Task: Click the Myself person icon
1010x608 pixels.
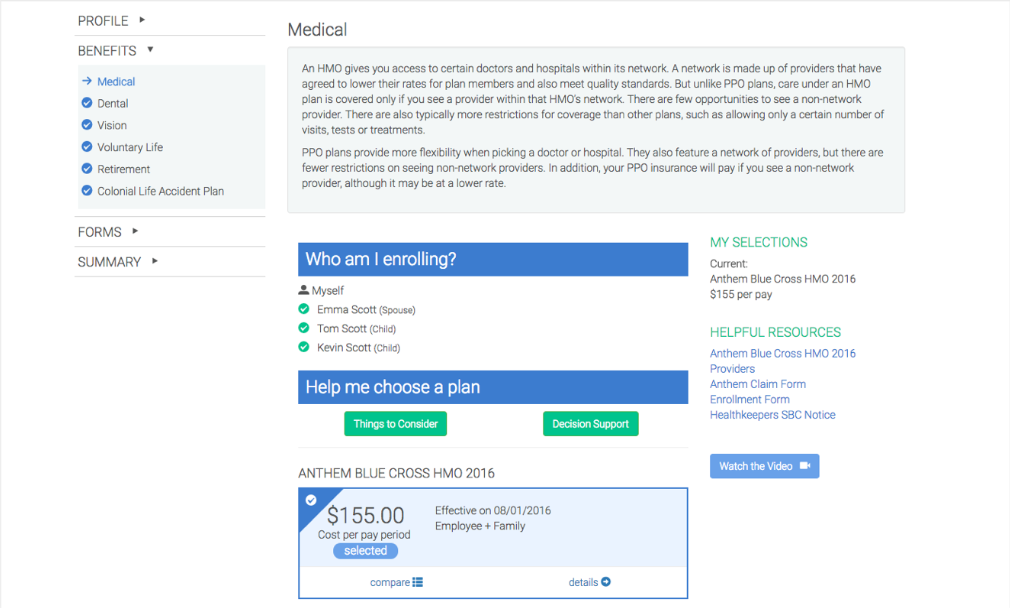Action: (x=304, y=290)
